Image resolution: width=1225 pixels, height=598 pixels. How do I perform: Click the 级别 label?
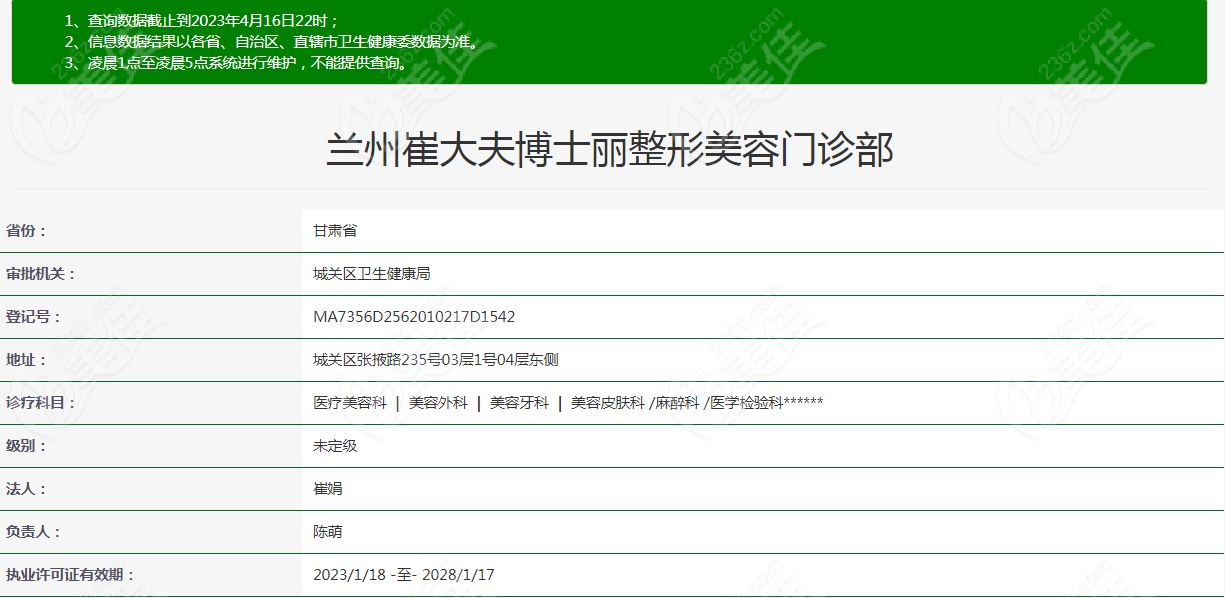(26, 446)
